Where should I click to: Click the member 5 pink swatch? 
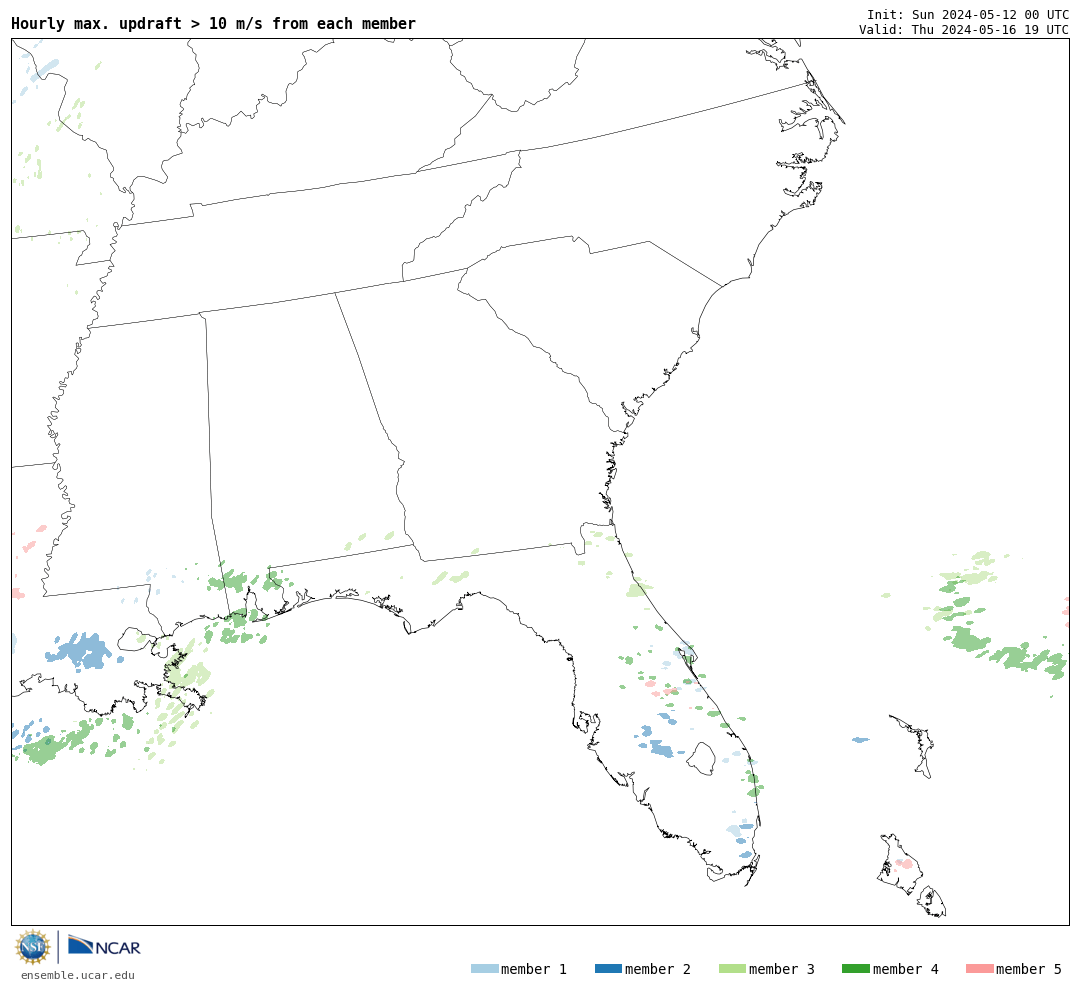[x=979, y=969]
